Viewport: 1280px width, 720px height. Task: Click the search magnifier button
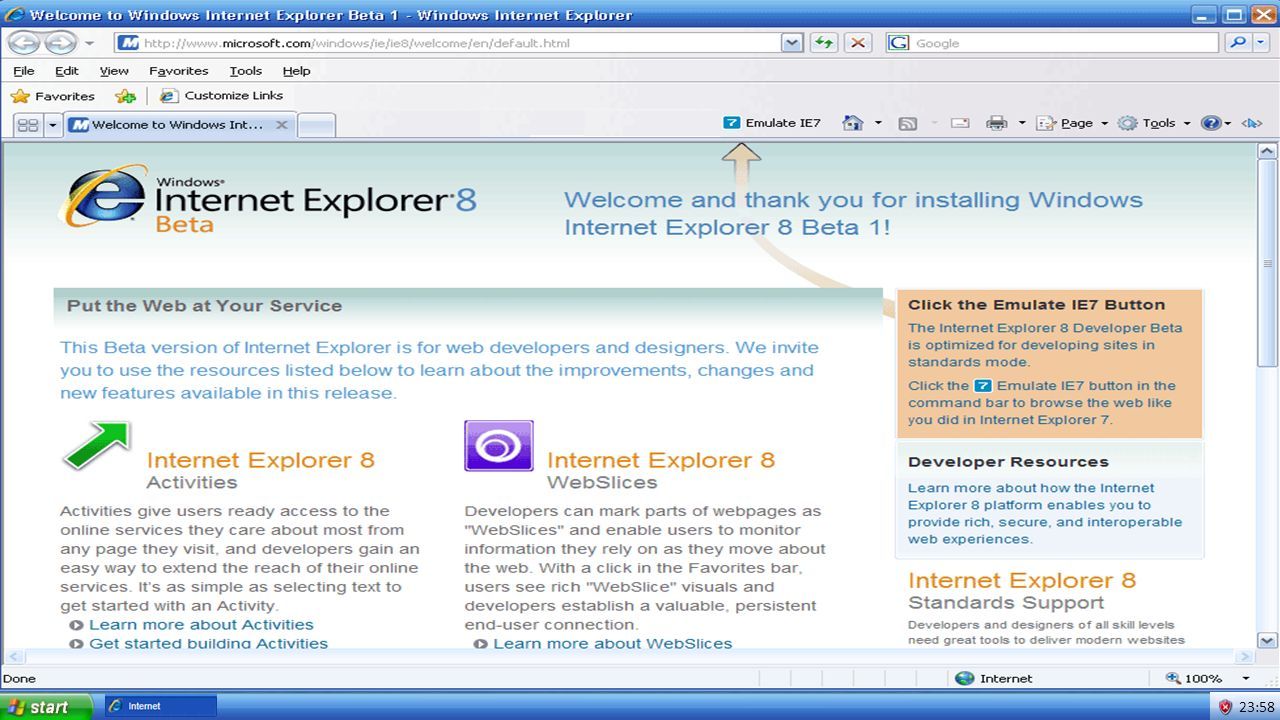click(x=1238, y=43)
